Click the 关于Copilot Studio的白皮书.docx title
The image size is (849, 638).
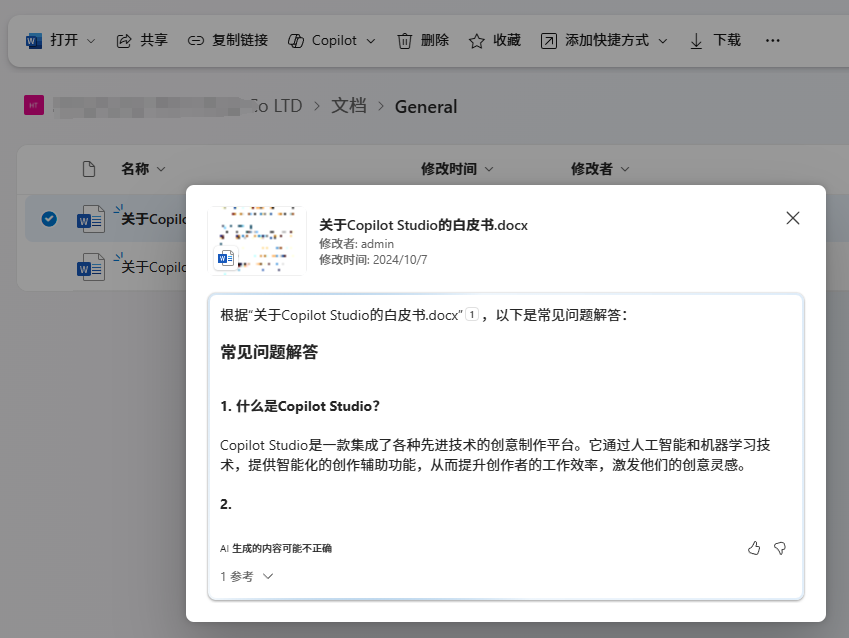click(x=423, y=225)
